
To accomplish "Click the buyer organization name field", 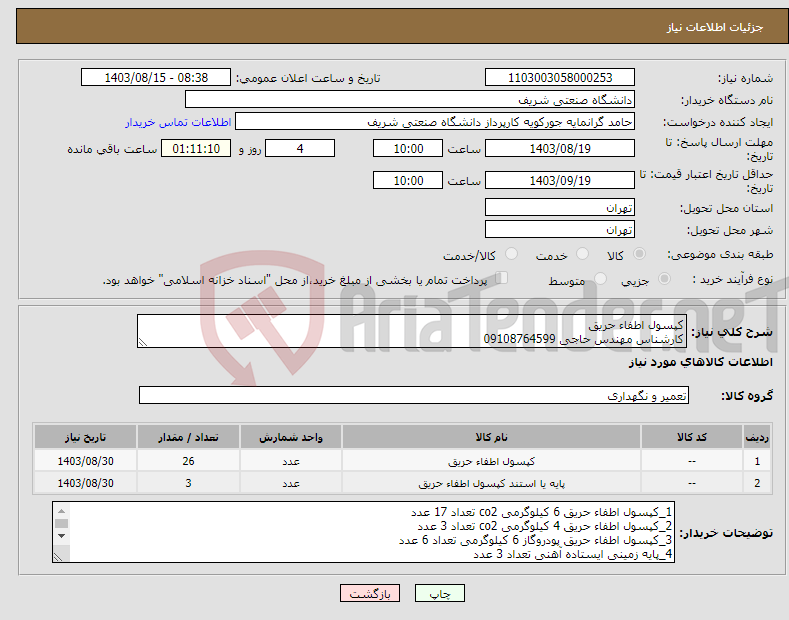I will point(410,100).
